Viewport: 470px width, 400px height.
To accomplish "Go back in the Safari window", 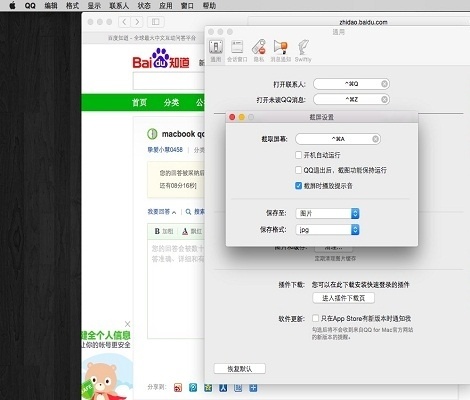I will tap(124, 22).
